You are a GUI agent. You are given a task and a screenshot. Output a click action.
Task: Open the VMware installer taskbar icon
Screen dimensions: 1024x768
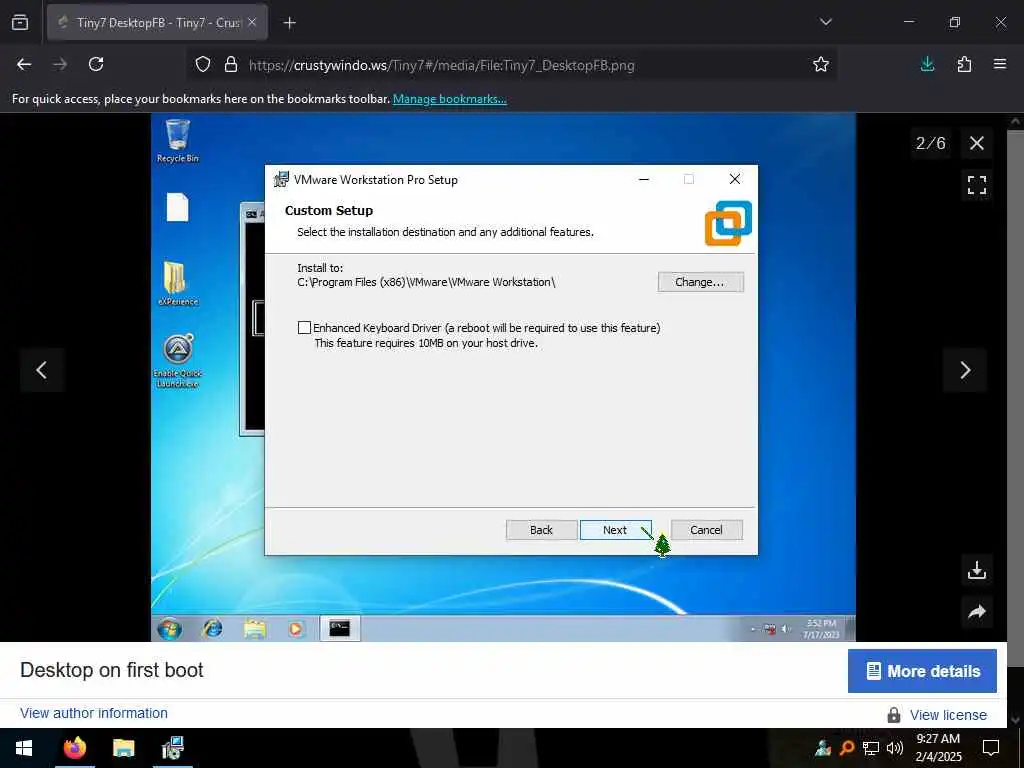(172, 748)
